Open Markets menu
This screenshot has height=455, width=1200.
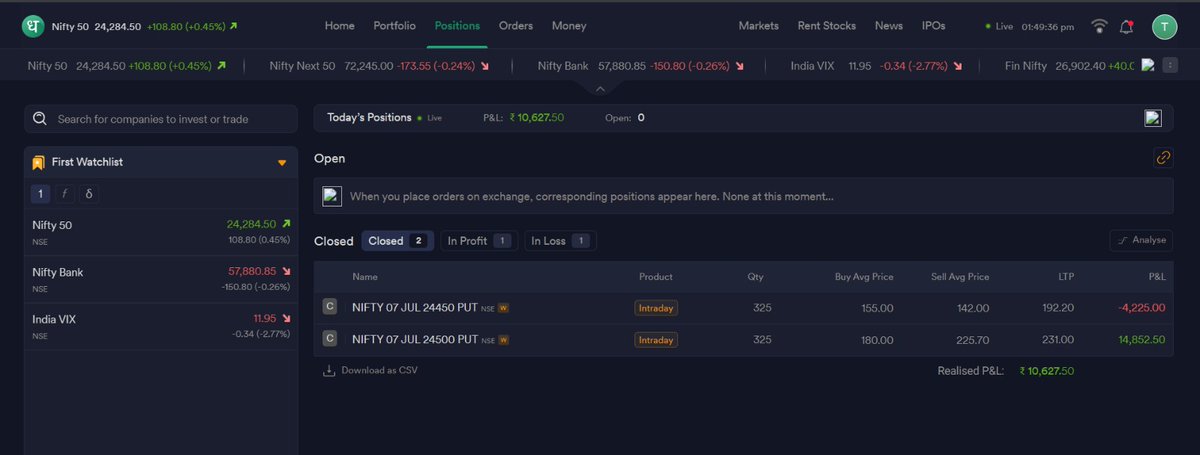[759, 26]
